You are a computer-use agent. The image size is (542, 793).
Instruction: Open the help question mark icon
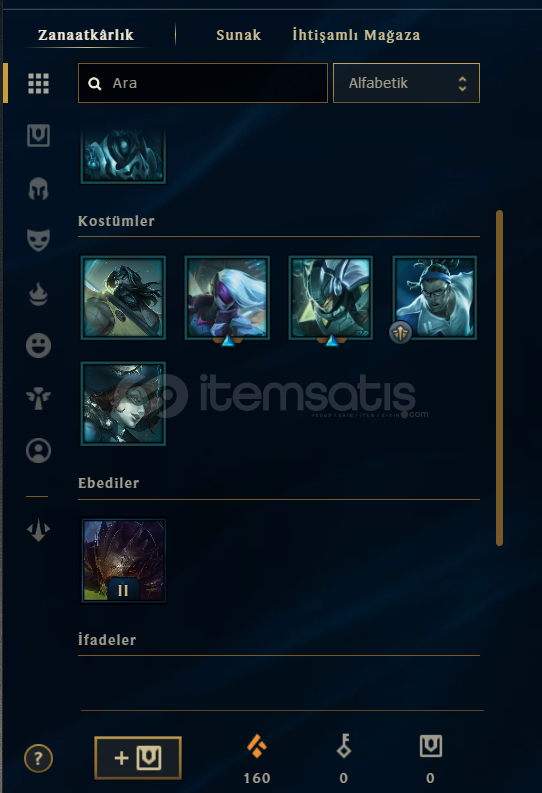click(38, 758)
